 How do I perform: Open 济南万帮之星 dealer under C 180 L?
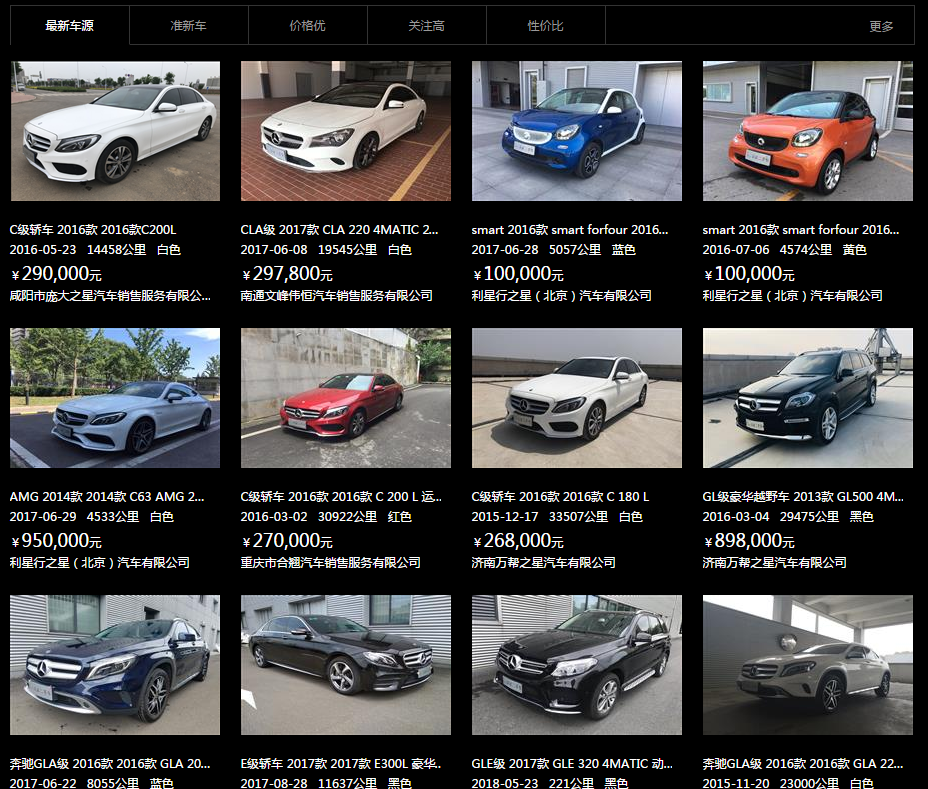pyautogui.click(x=543, y=562)
